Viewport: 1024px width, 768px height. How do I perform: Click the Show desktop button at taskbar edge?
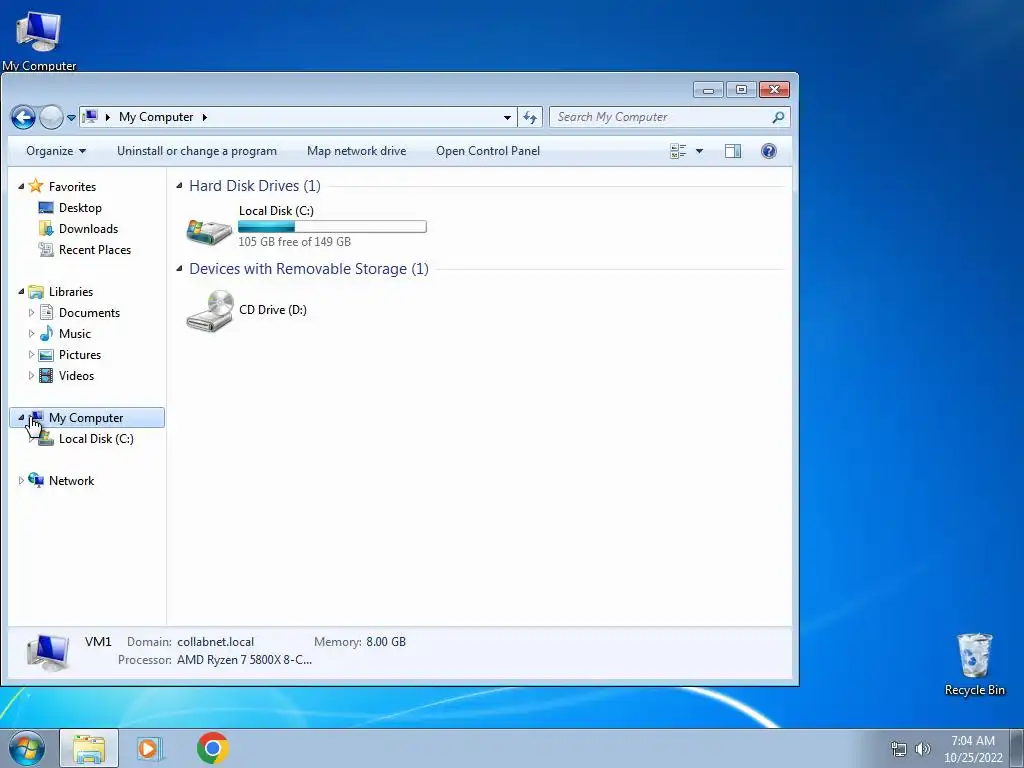1017,748
